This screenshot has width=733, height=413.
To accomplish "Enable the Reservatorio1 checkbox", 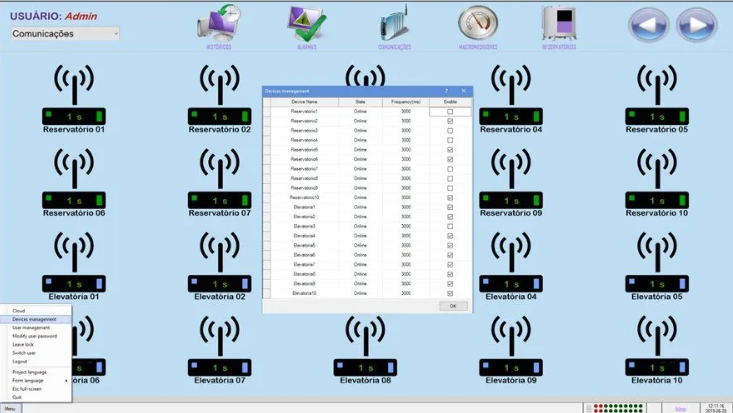I will click(x=450, y=112).
